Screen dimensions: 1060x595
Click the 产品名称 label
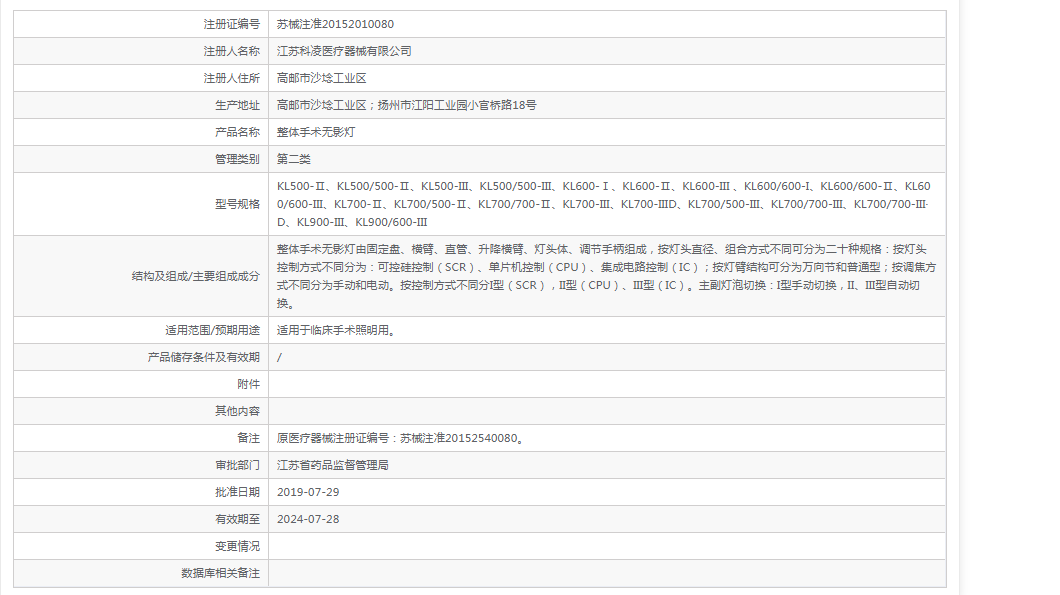[237, 133]
